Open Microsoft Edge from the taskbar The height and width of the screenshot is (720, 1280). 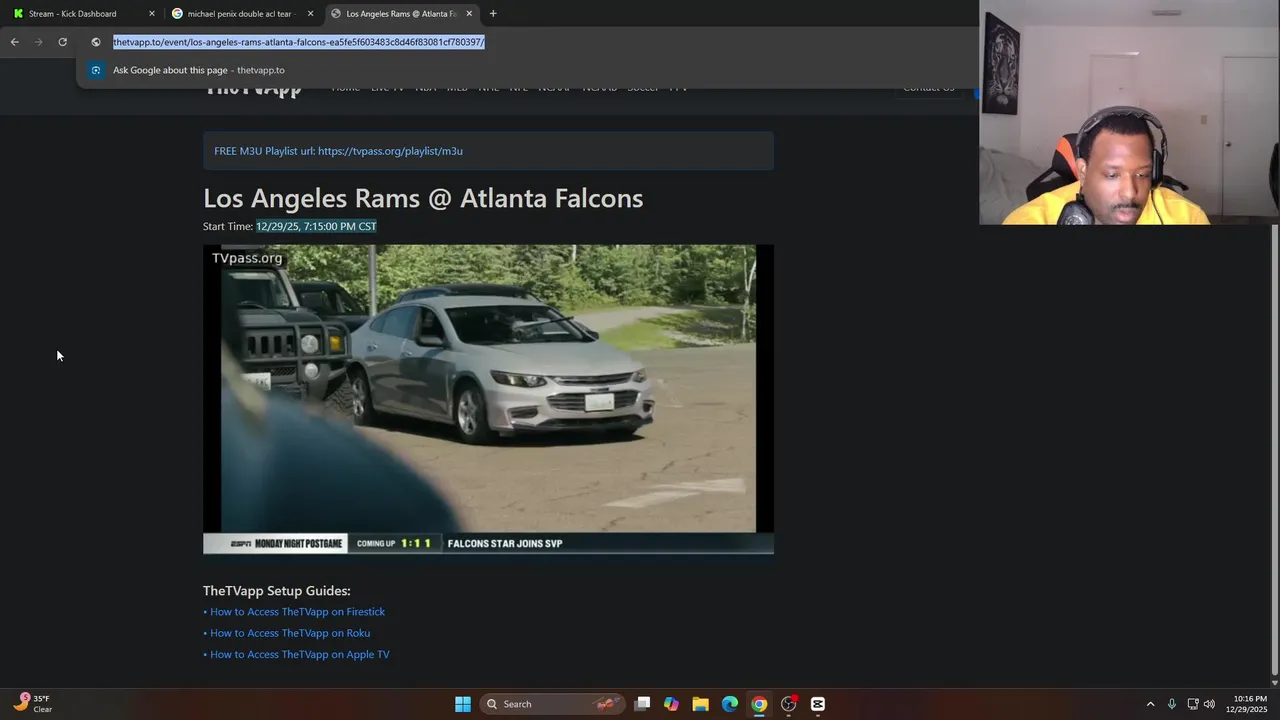(x=730, y=704)
